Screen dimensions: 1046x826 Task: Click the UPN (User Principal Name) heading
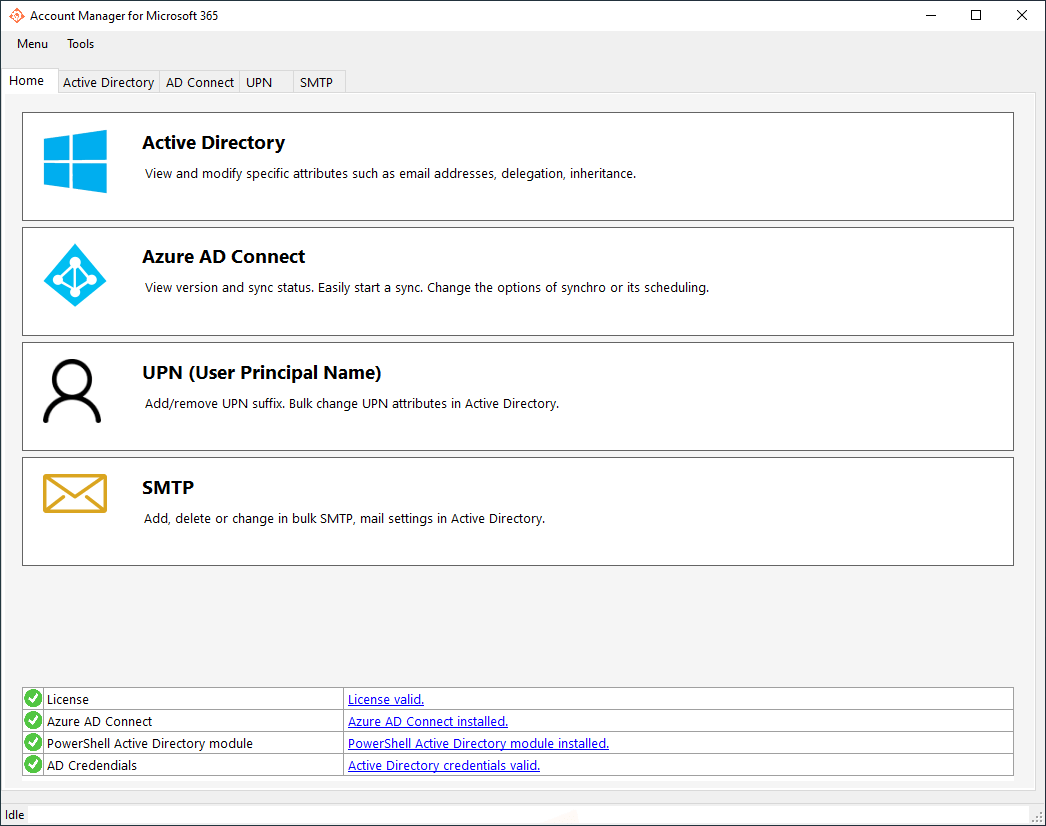[x=262, y=373]
